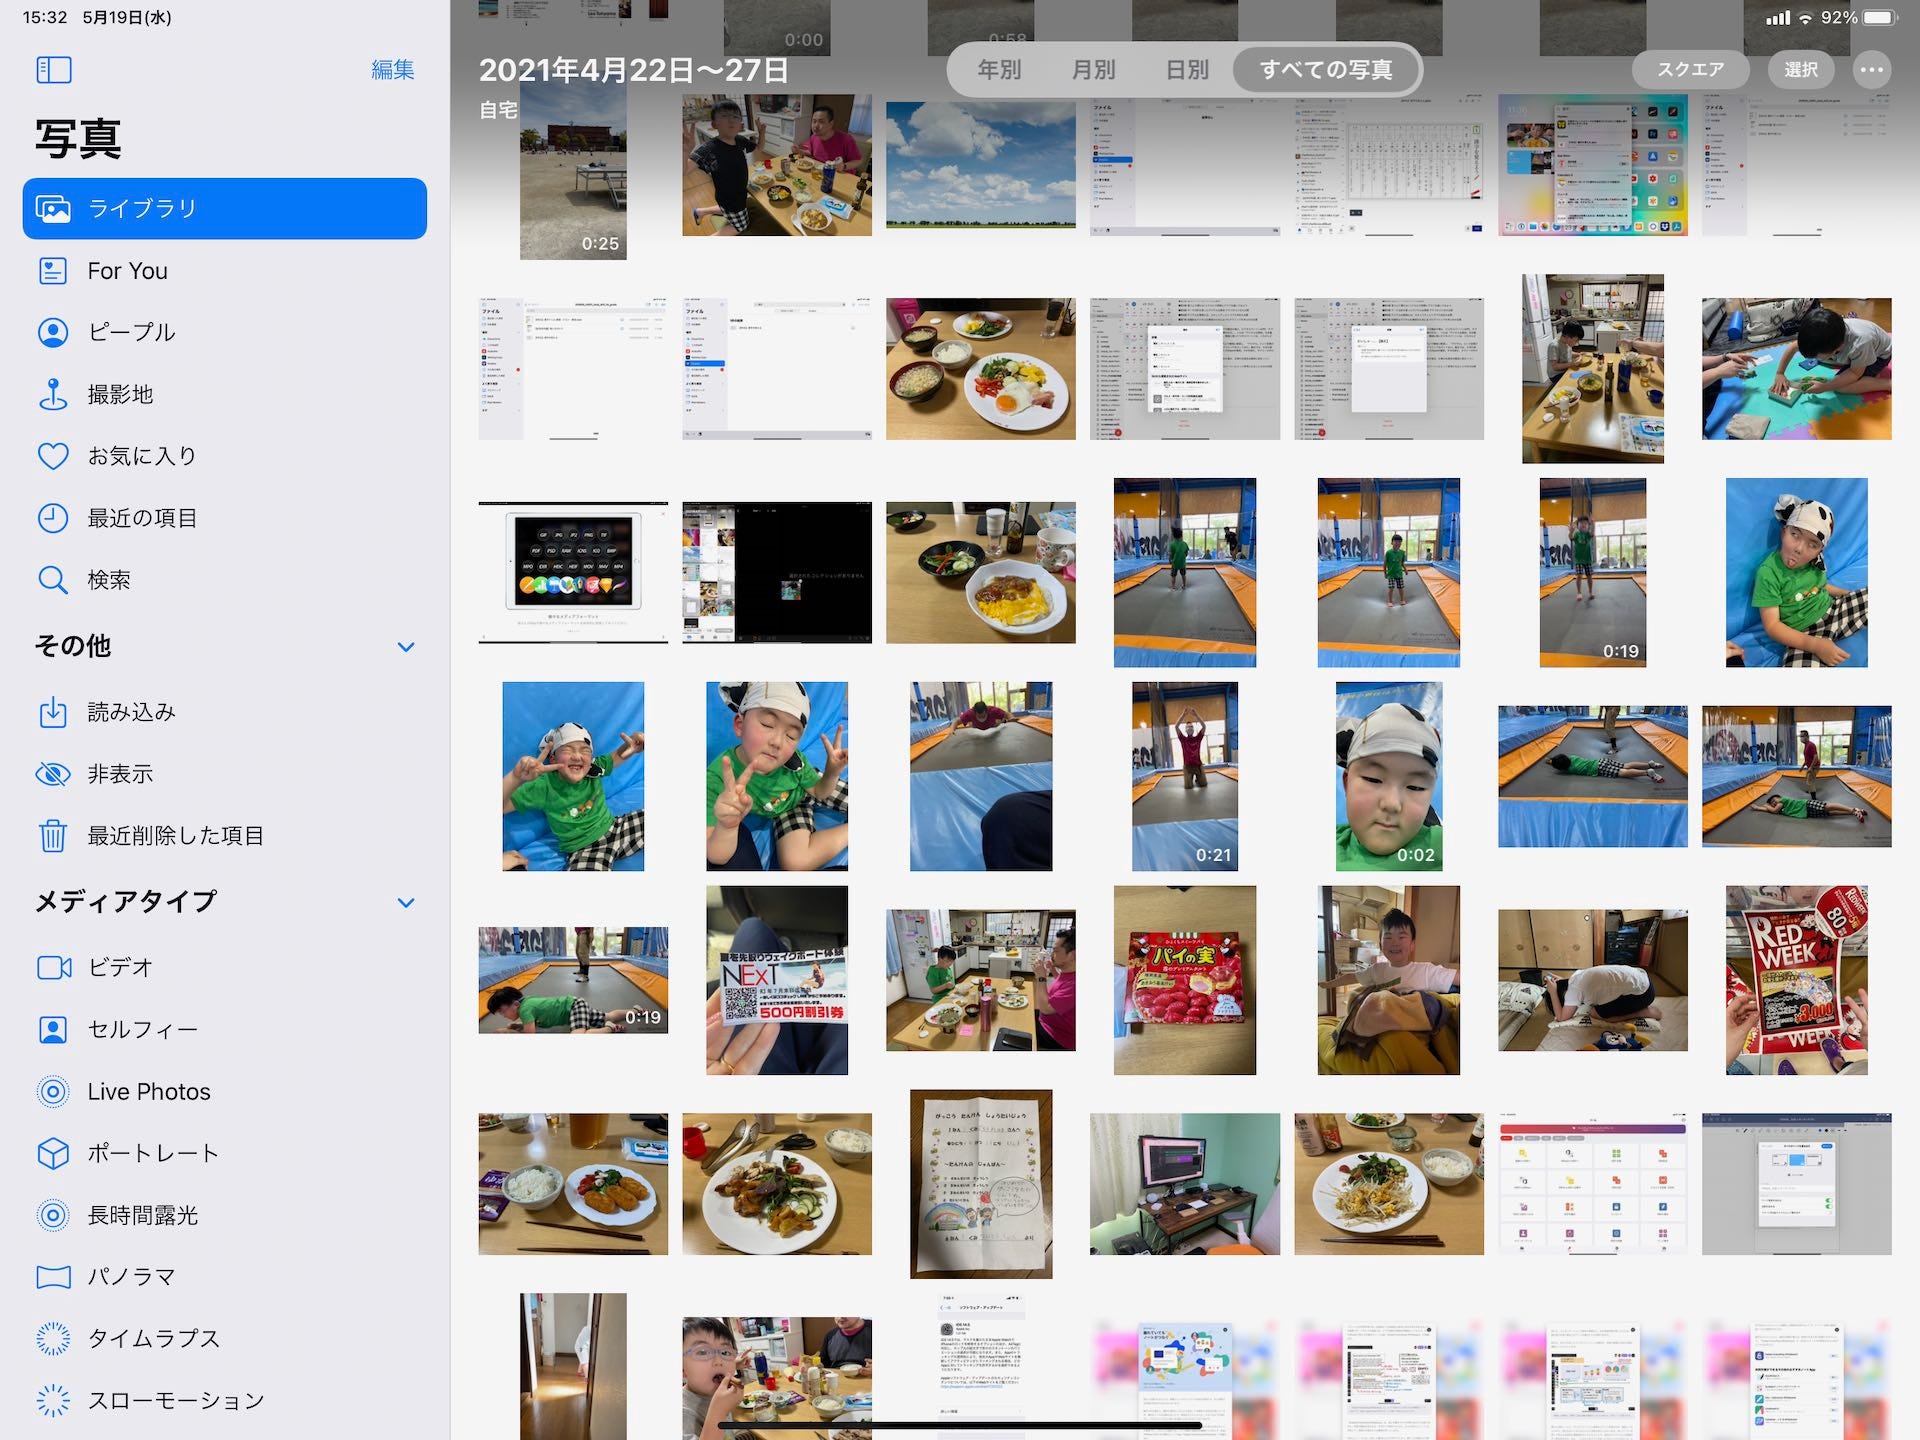Open the ピープル people album
The image size is (1920, 1440).
click(x=130, y=332)
